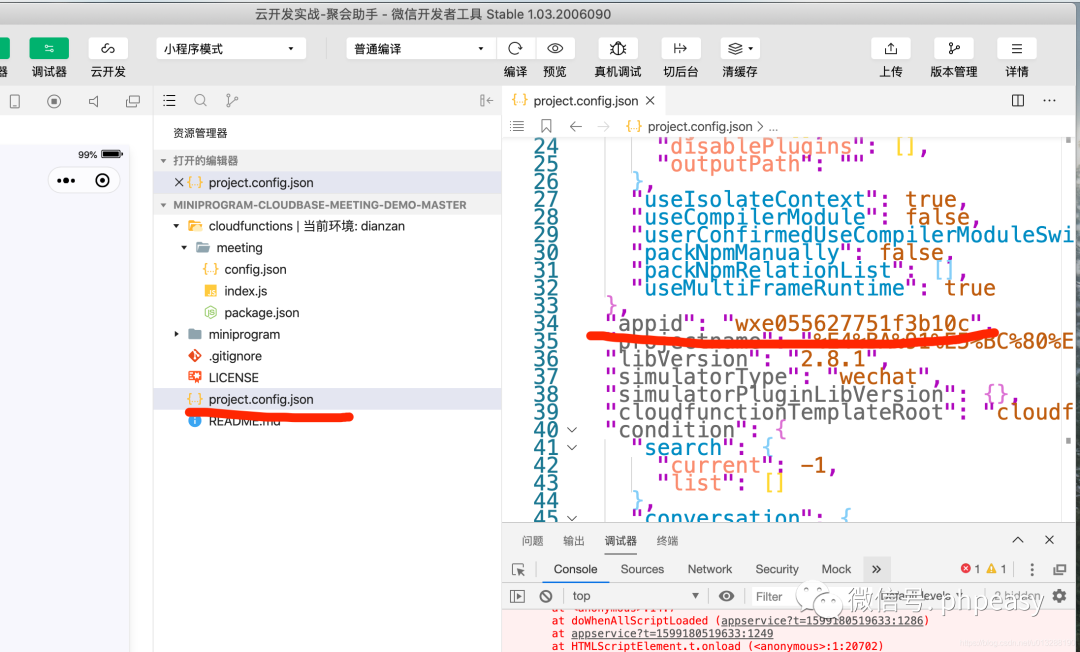Viewport: 1080px width, 652px height.
Task: Select the Security devtools tab
Action: (x=777, y=569)
